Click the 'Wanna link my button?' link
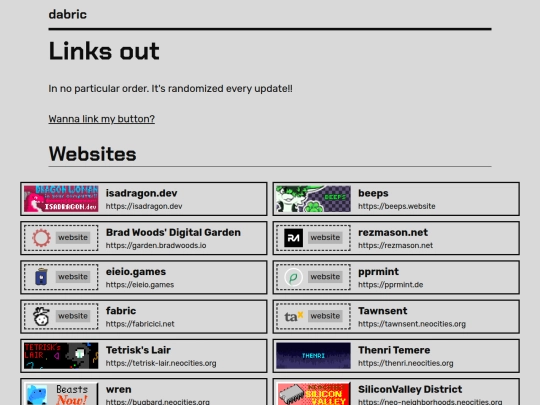This screenshot has height=405, width=540. point(102,119)
